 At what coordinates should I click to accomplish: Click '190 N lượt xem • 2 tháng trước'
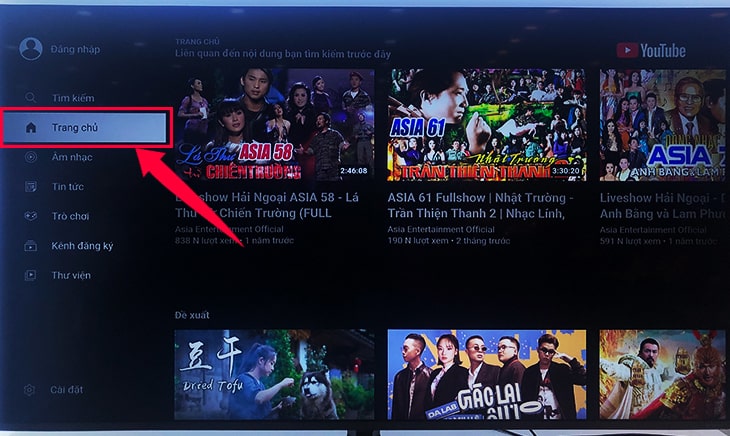coord(449,241)
